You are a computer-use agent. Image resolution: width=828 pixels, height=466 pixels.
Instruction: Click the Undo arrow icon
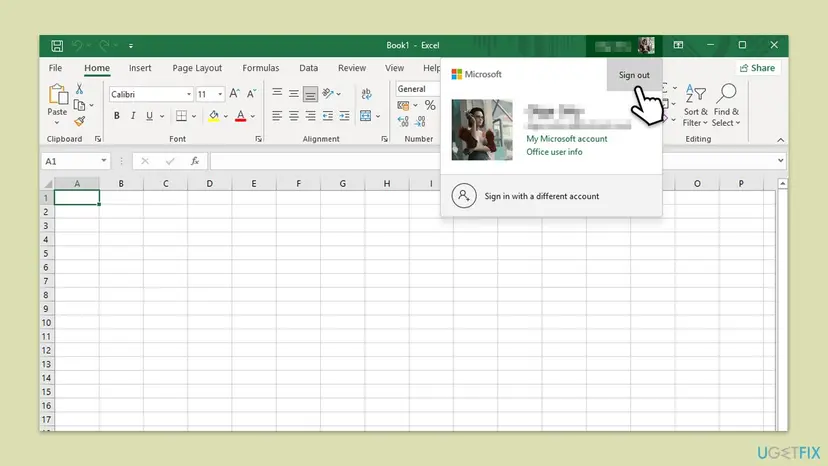(x=77, y=46)
